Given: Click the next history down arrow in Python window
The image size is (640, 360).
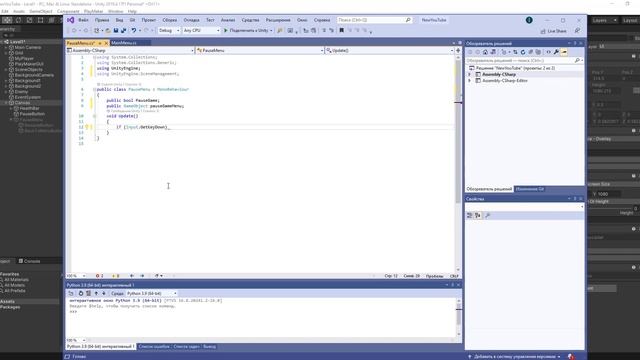Looking at the screenshot, I should point(104,293).
